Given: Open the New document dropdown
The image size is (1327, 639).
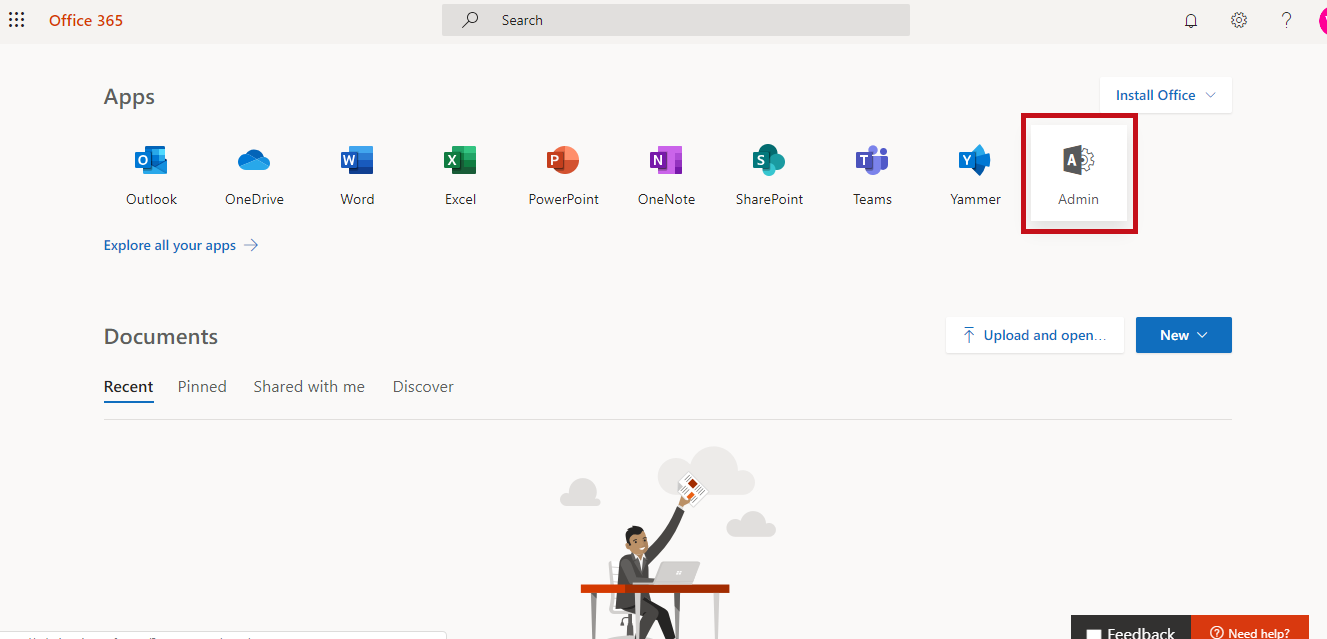Looking at the screenshot, I should [1184, 335].
